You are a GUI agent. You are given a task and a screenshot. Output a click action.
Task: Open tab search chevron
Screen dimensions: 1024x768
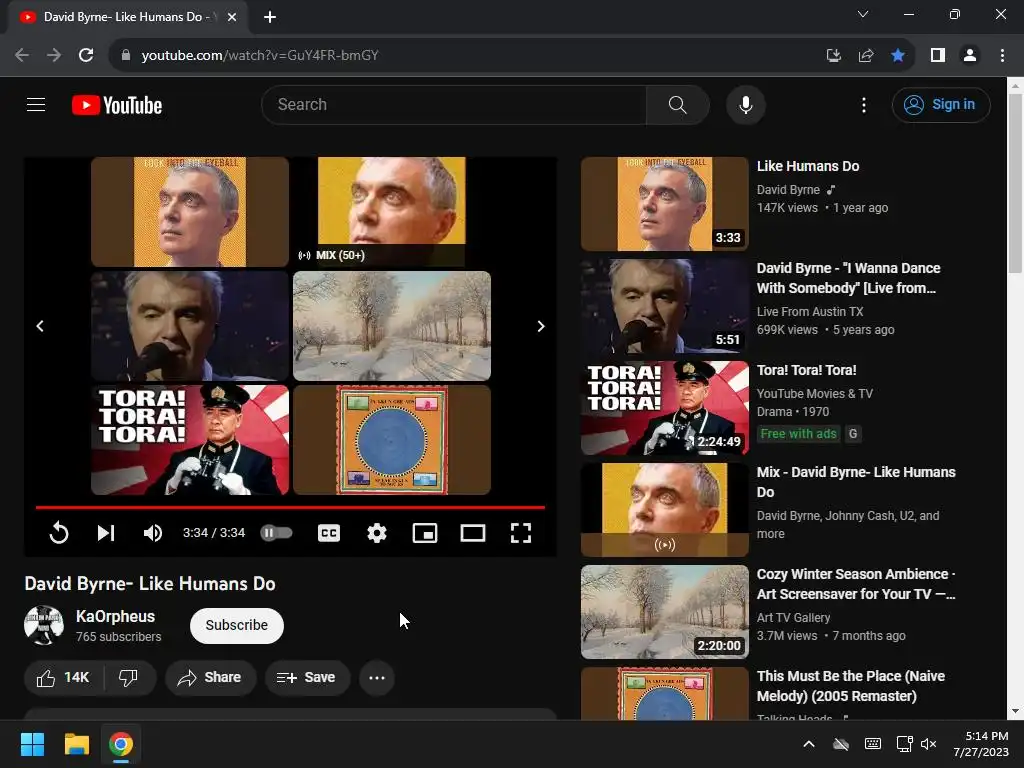click(863, 14)
